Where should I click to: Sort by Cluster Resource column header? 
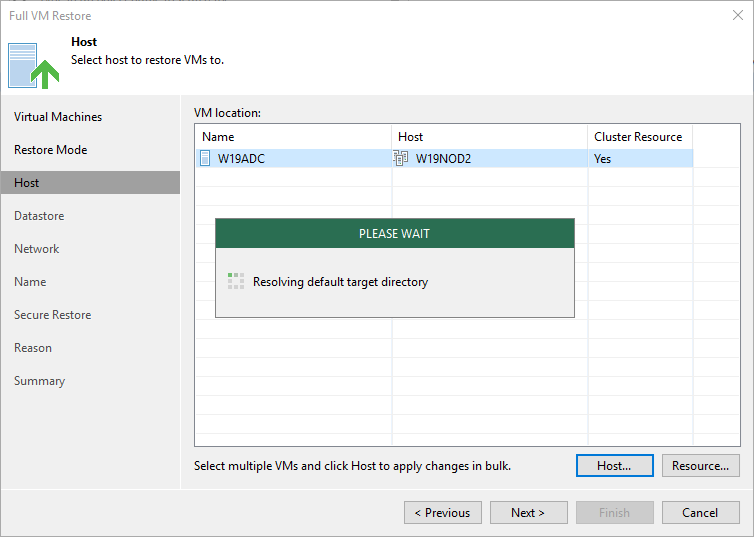640,137
